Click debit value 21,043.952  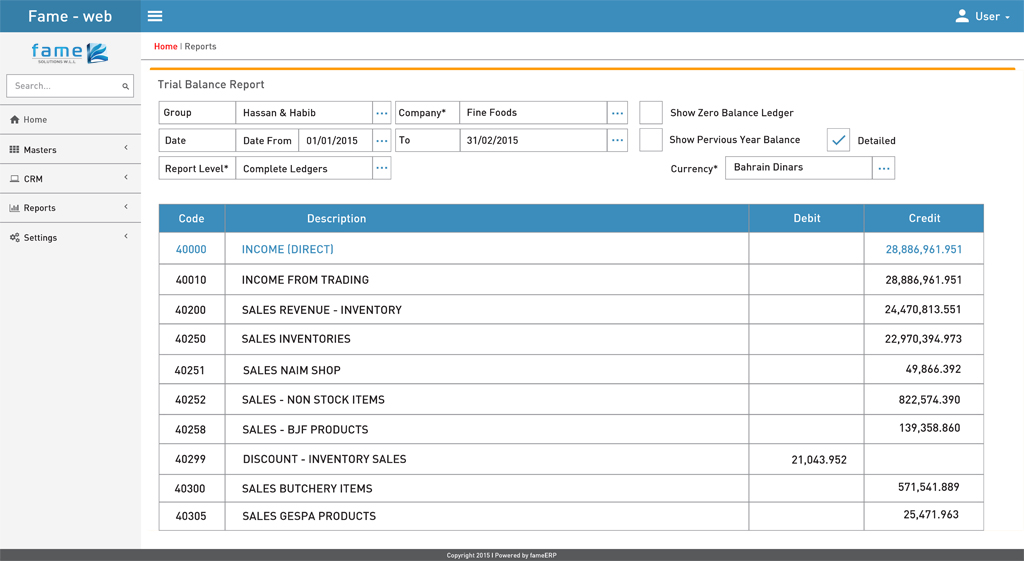(819, 460)
